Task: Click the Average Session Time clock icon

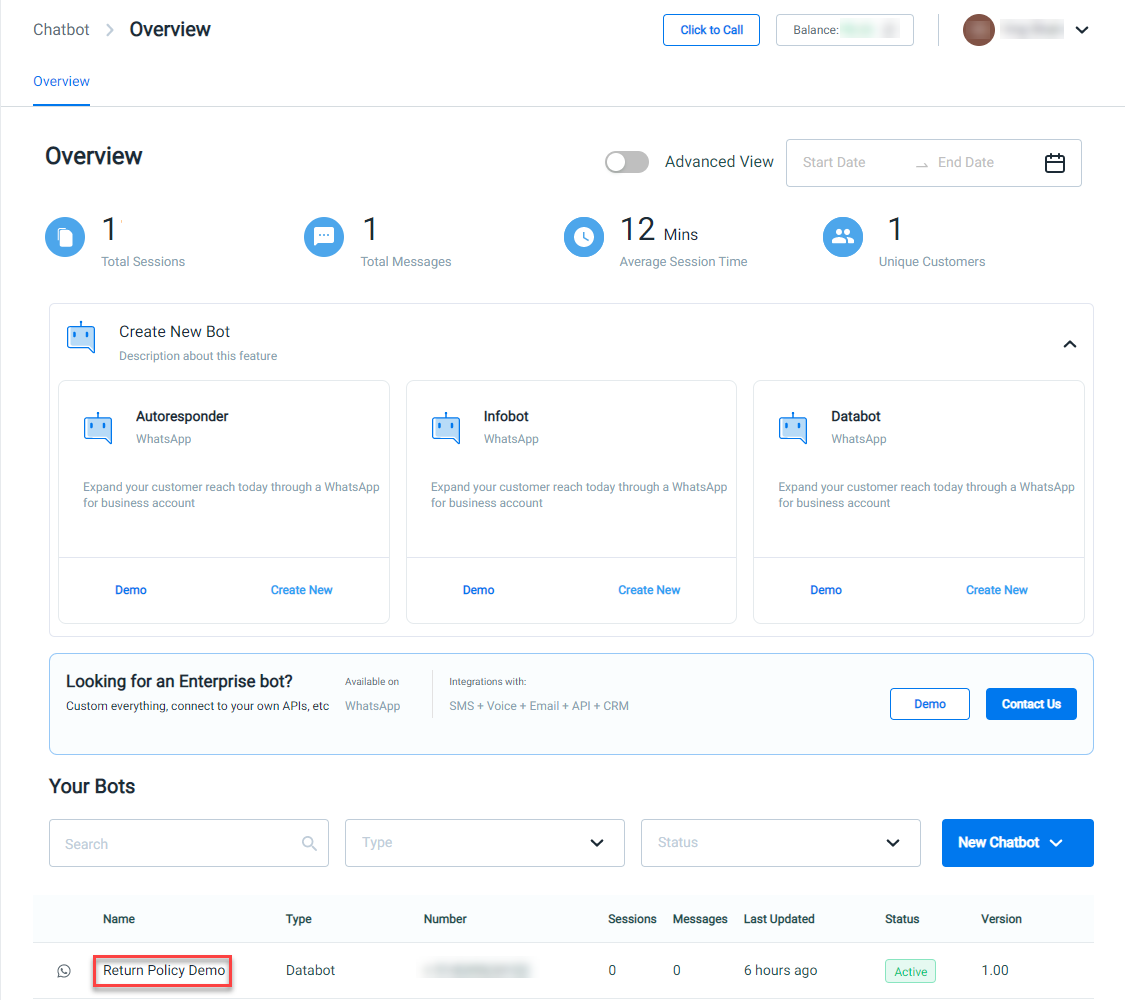Action: click(584, 237)
